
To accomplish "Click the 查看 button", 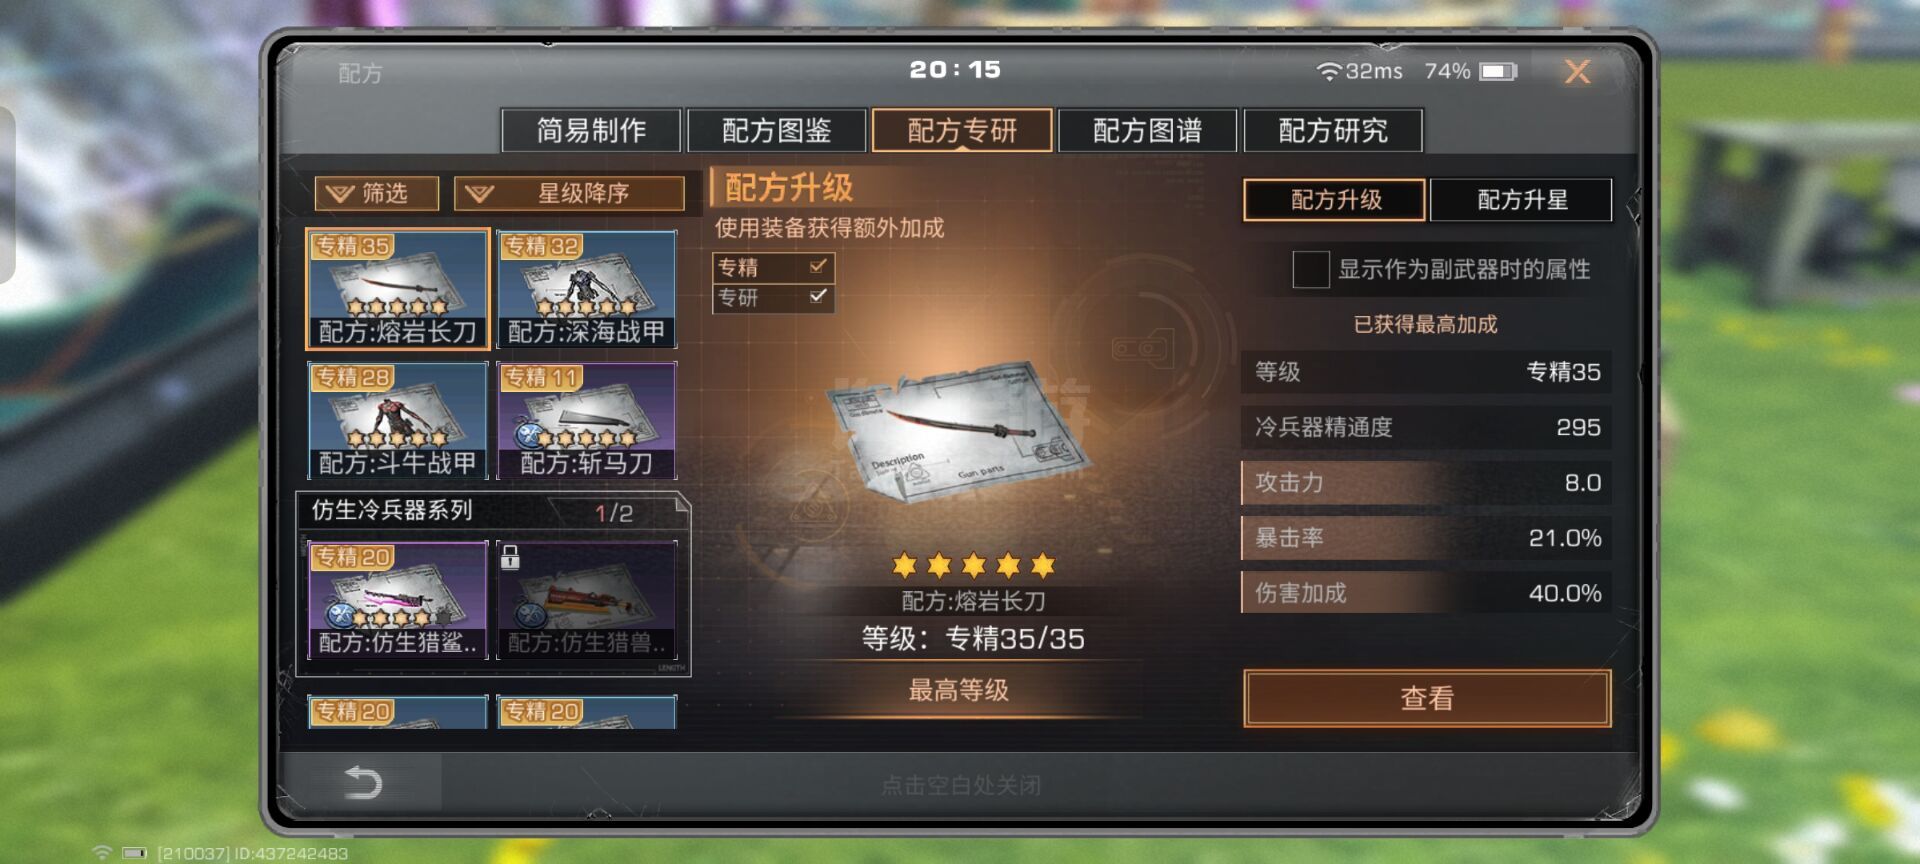I will 1427,698.
